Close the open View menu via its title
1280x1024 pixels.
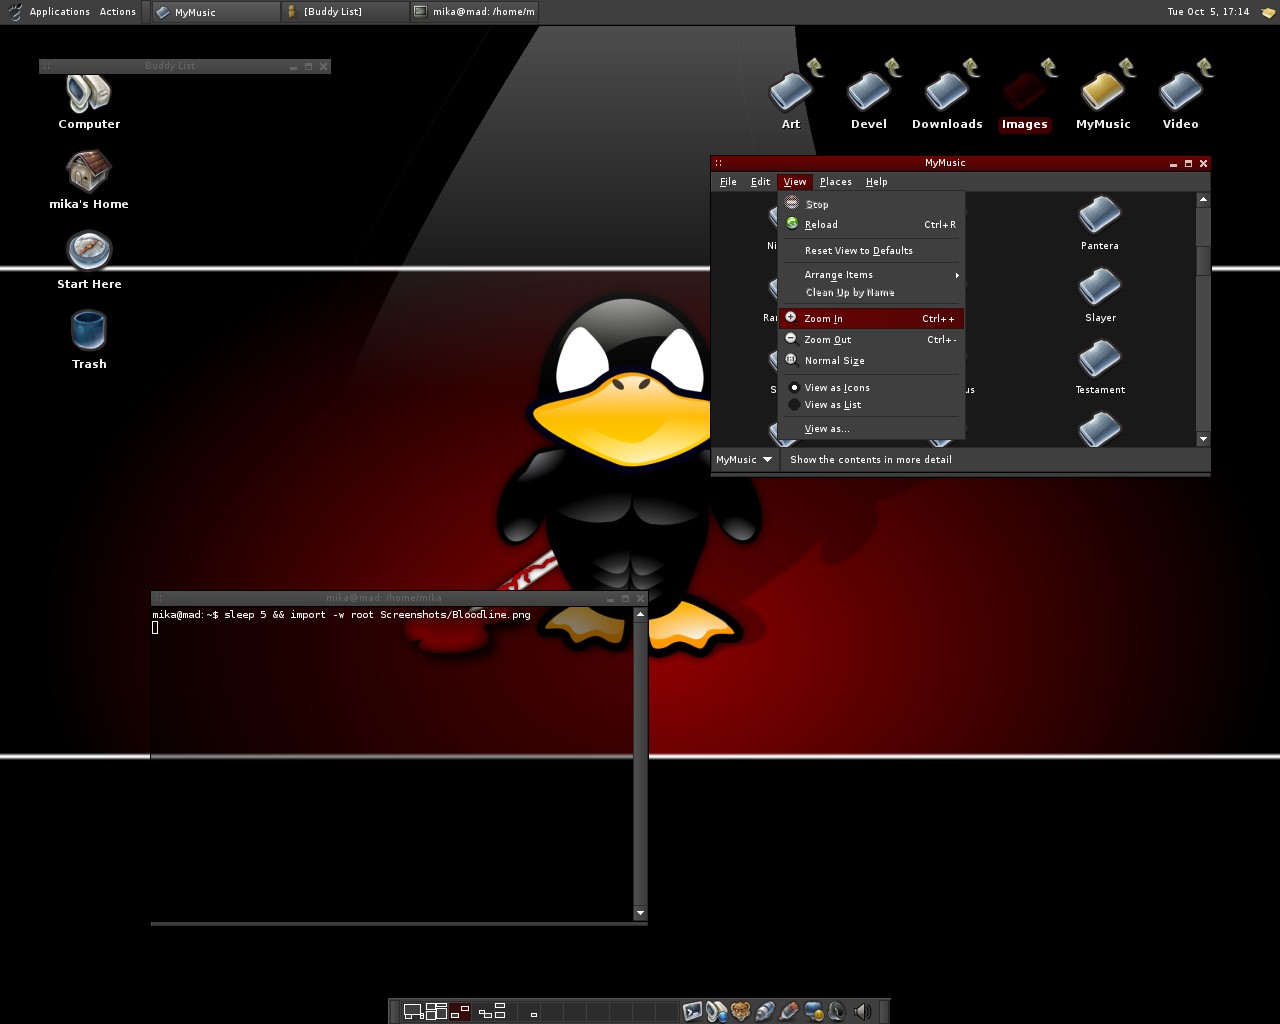[x=795, y=182]
